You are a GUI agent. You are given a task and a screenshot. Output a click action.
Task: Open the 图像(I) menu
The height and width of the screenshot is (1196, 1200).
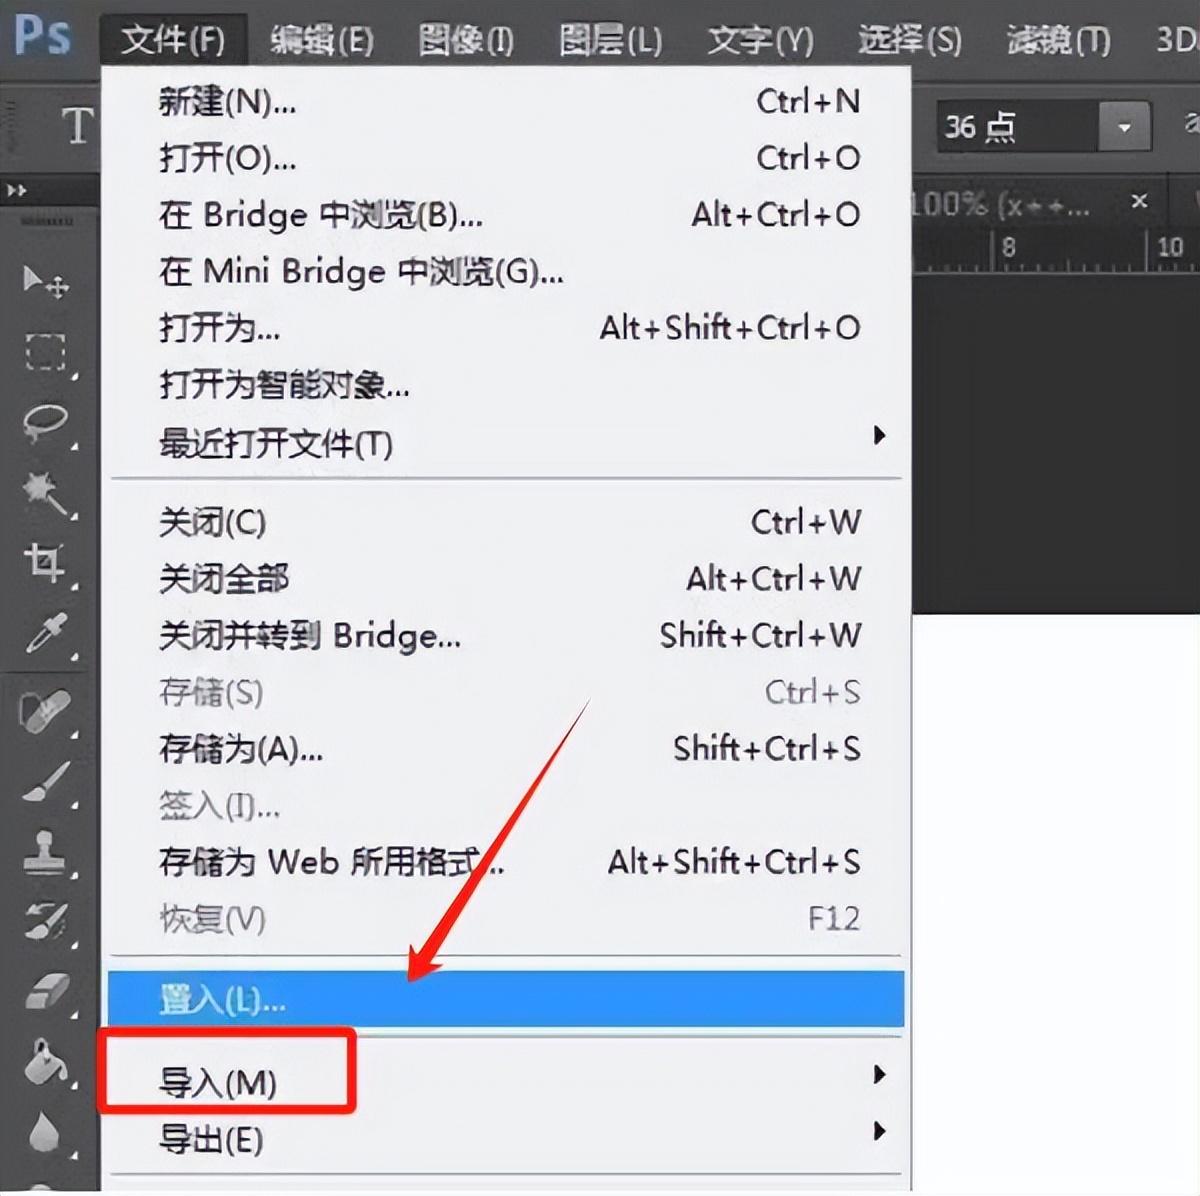[465, 40]
